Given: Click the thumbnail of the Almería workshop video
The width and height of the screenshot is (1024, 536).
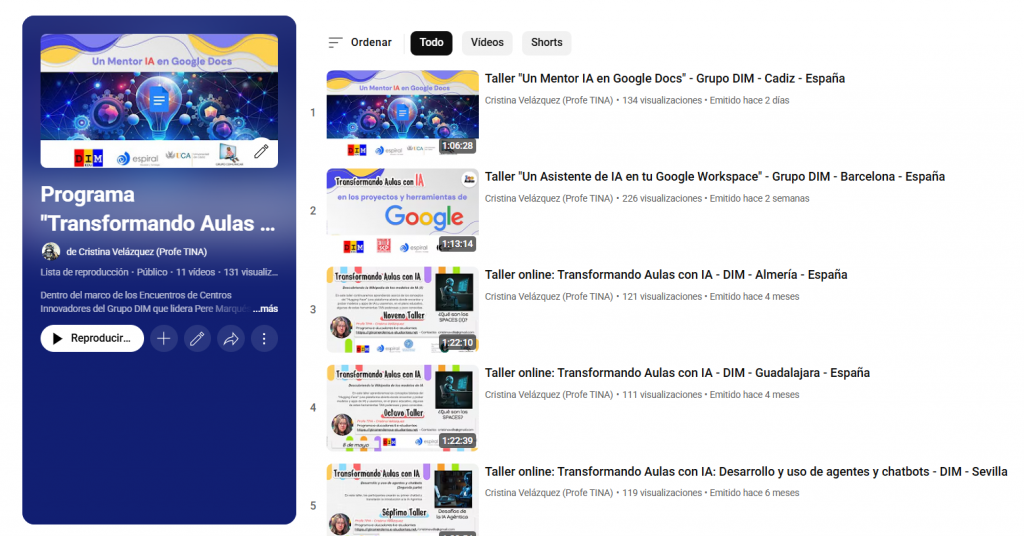Looking at the screenshot, I should (402, 309).
